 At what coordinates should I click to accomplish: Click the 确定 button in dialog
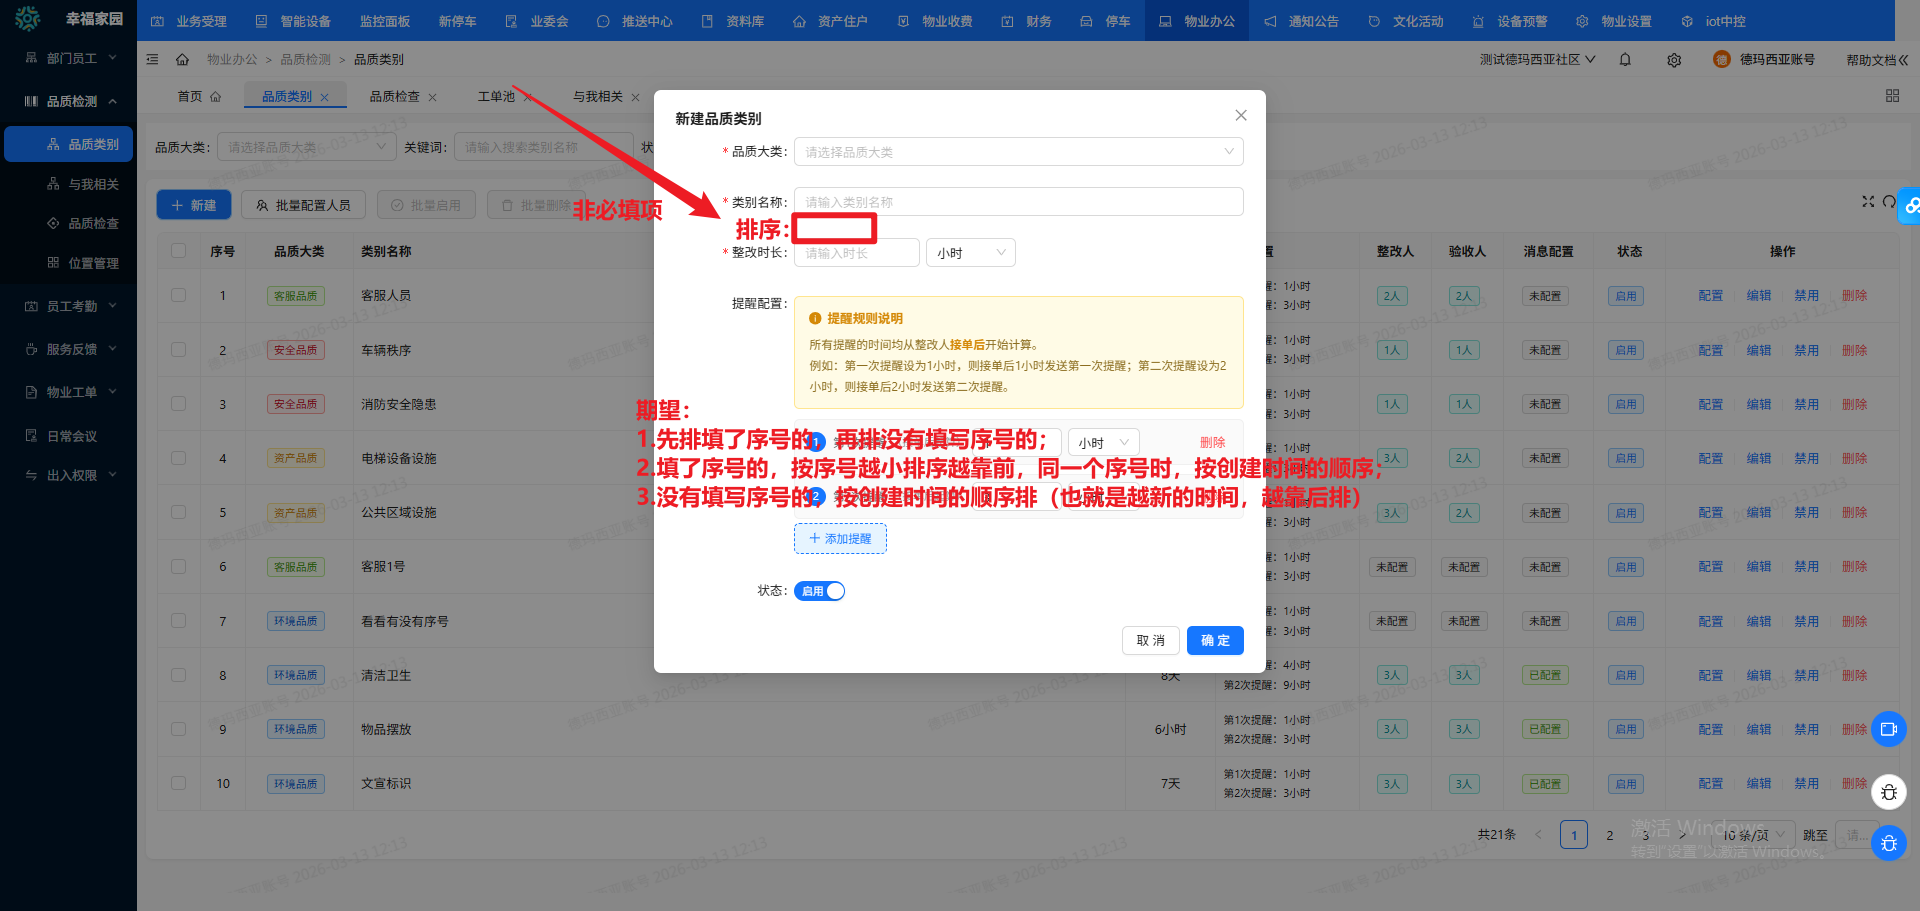click(1214, 640)
